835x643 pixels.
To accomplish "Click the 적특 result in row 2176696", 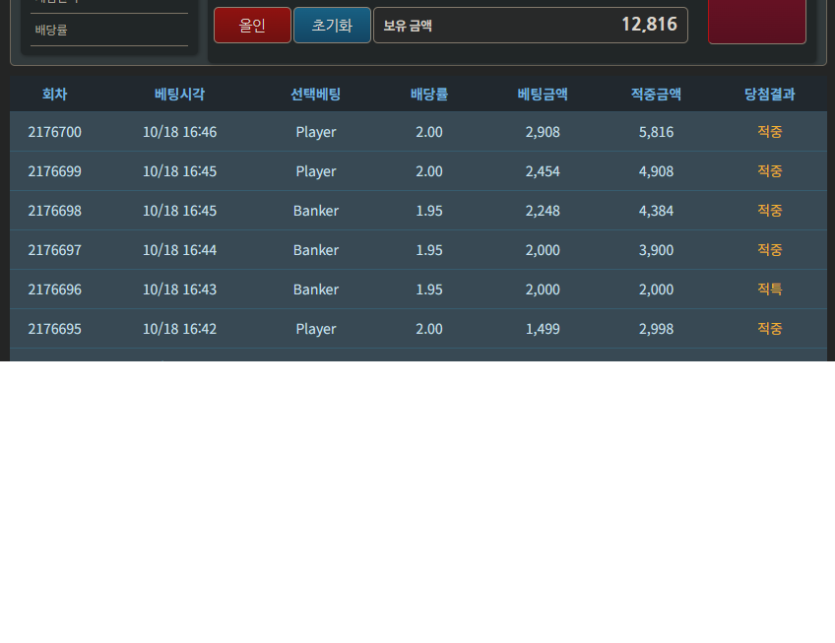I will 769,289.
